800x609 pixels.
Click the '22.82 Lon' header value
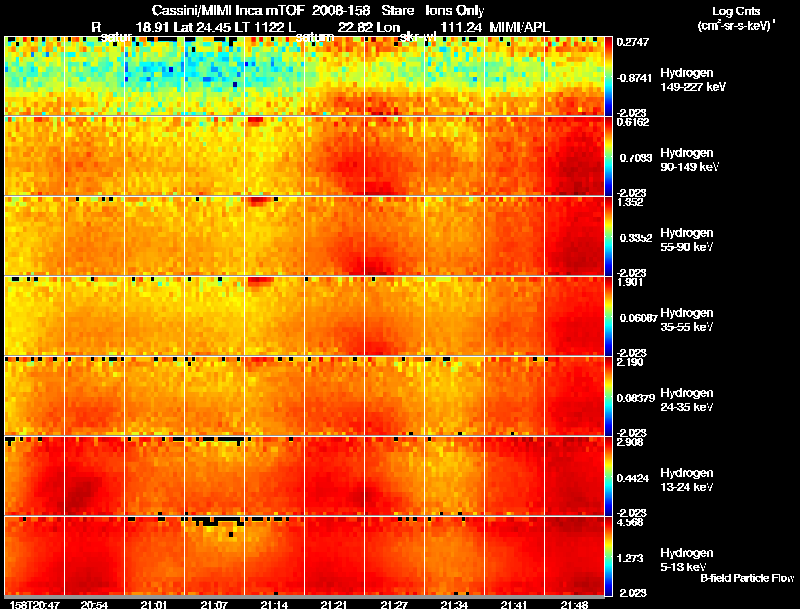368,28
